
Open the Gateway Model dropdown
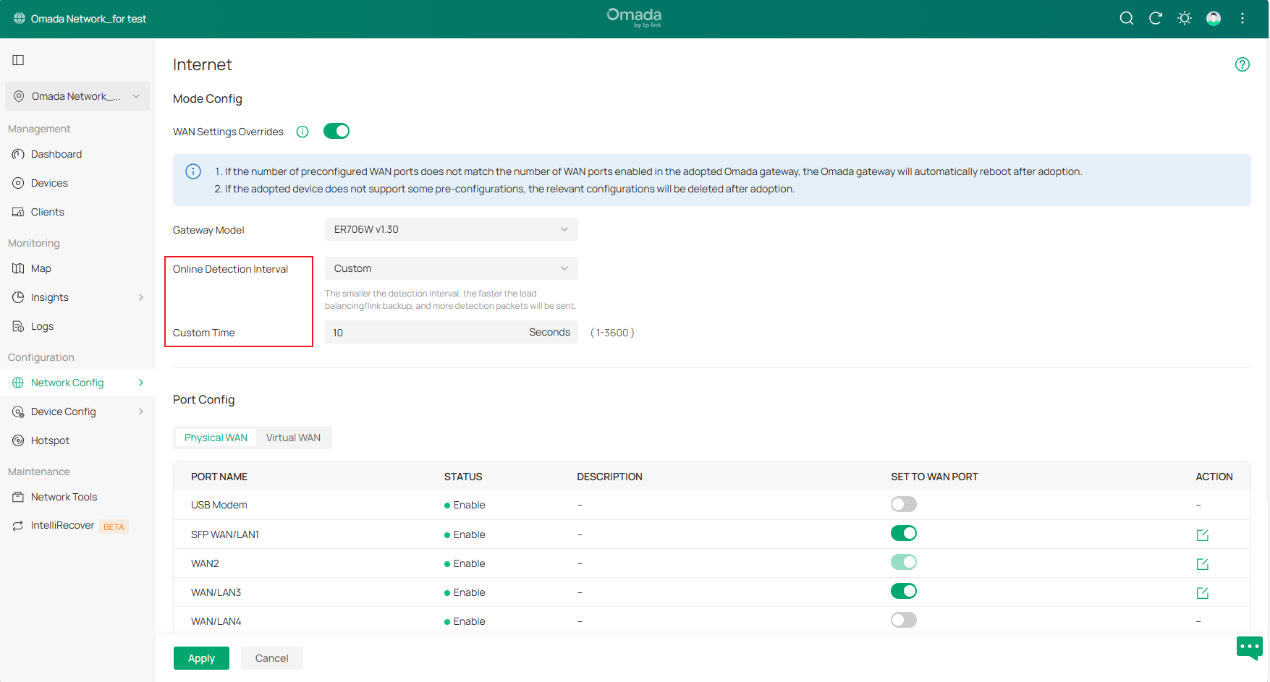[x=451, y=230]
